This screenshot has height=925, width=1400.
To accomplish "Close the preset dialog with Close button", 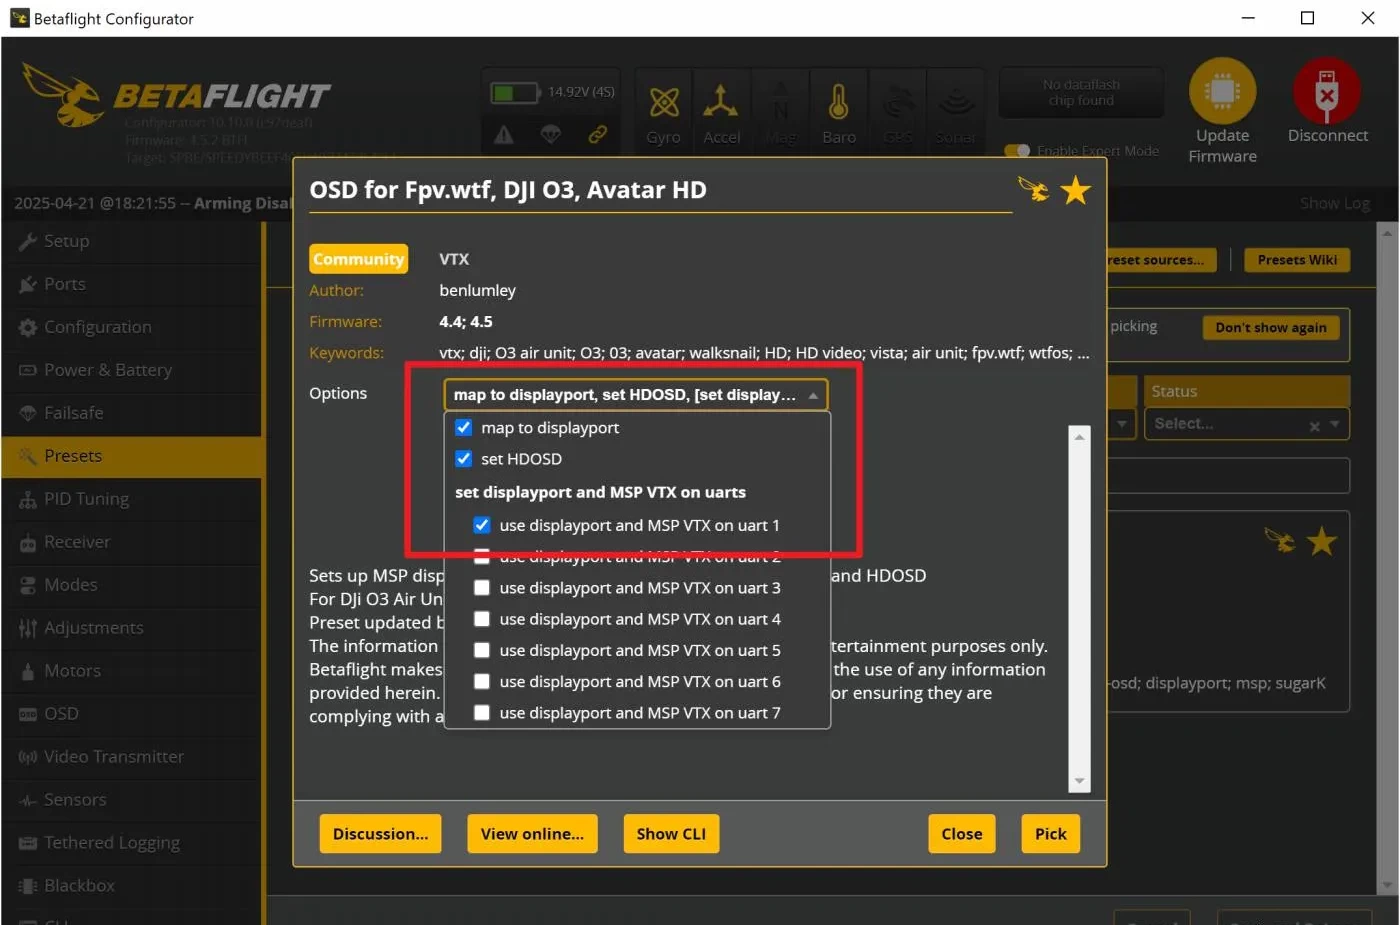I will (962, 834).
